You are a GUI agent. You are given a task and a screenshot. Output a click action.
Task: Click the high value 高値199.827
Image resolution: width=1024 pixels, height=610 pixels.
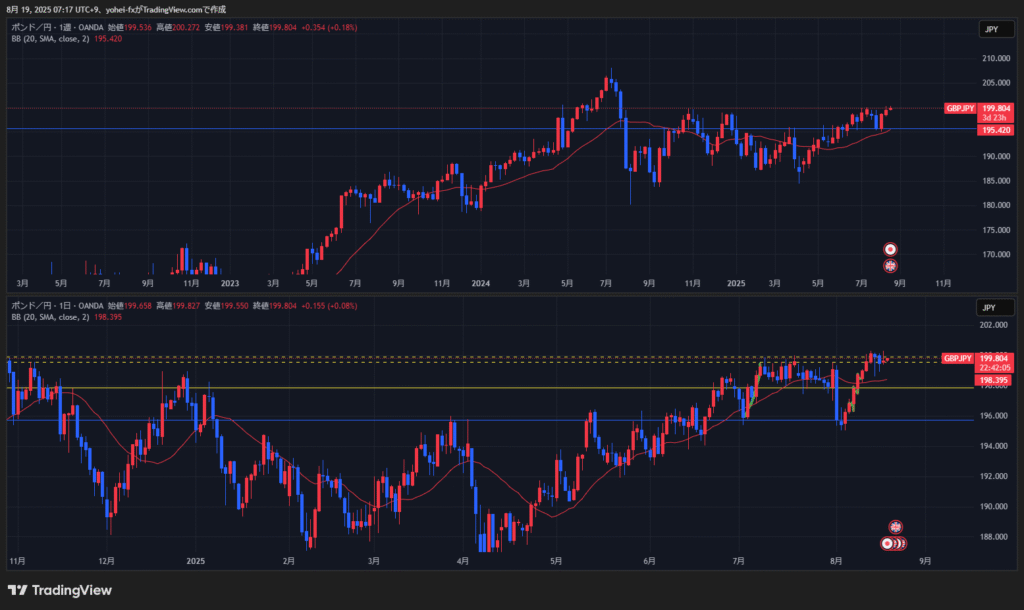pyautogui.click(x=178, y=306)
